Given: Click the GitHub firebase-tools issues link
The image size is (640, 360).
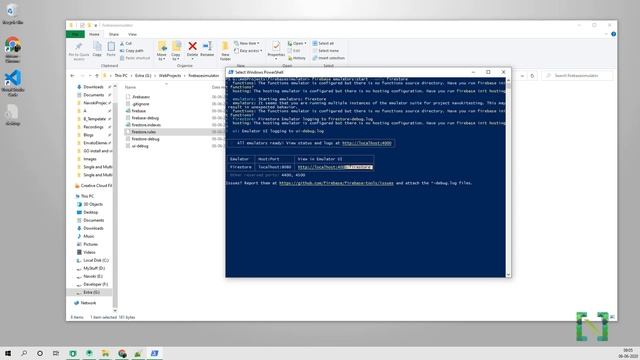Looking at the screenshot, I should [336, 183].
